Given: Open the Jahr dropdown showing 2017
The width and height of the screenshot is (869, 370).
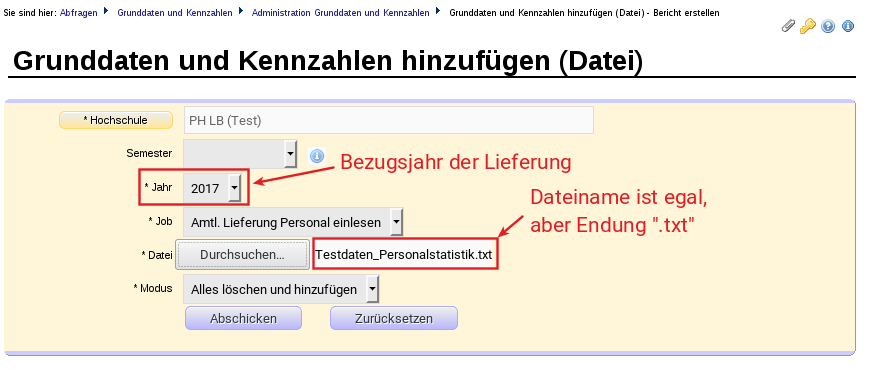Looking at the screenshot, I should click(x=212, y=188).
